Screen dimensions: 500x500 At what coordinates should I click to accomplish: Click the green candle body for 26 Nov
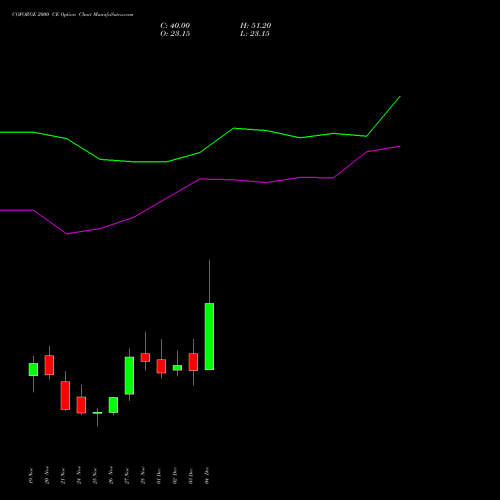113,405
